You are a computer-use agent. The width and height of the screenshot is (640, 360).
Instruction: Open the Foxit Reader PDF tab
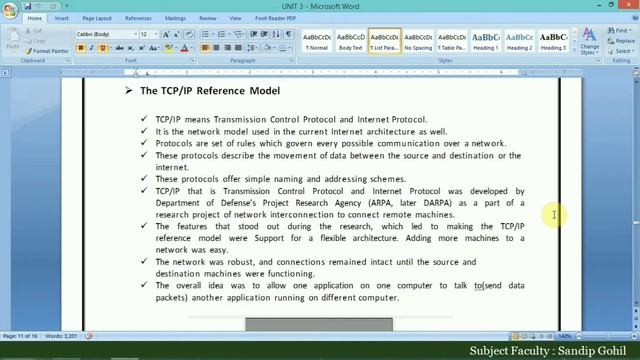(275, 18)
